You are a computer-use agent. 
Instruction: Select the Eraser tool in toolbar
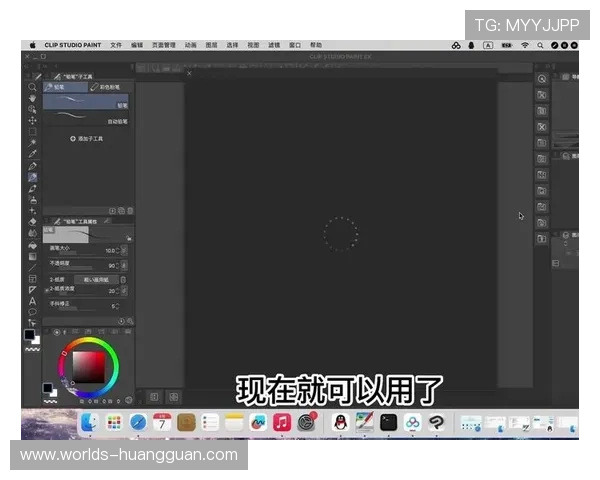click(x=32, y=221)
